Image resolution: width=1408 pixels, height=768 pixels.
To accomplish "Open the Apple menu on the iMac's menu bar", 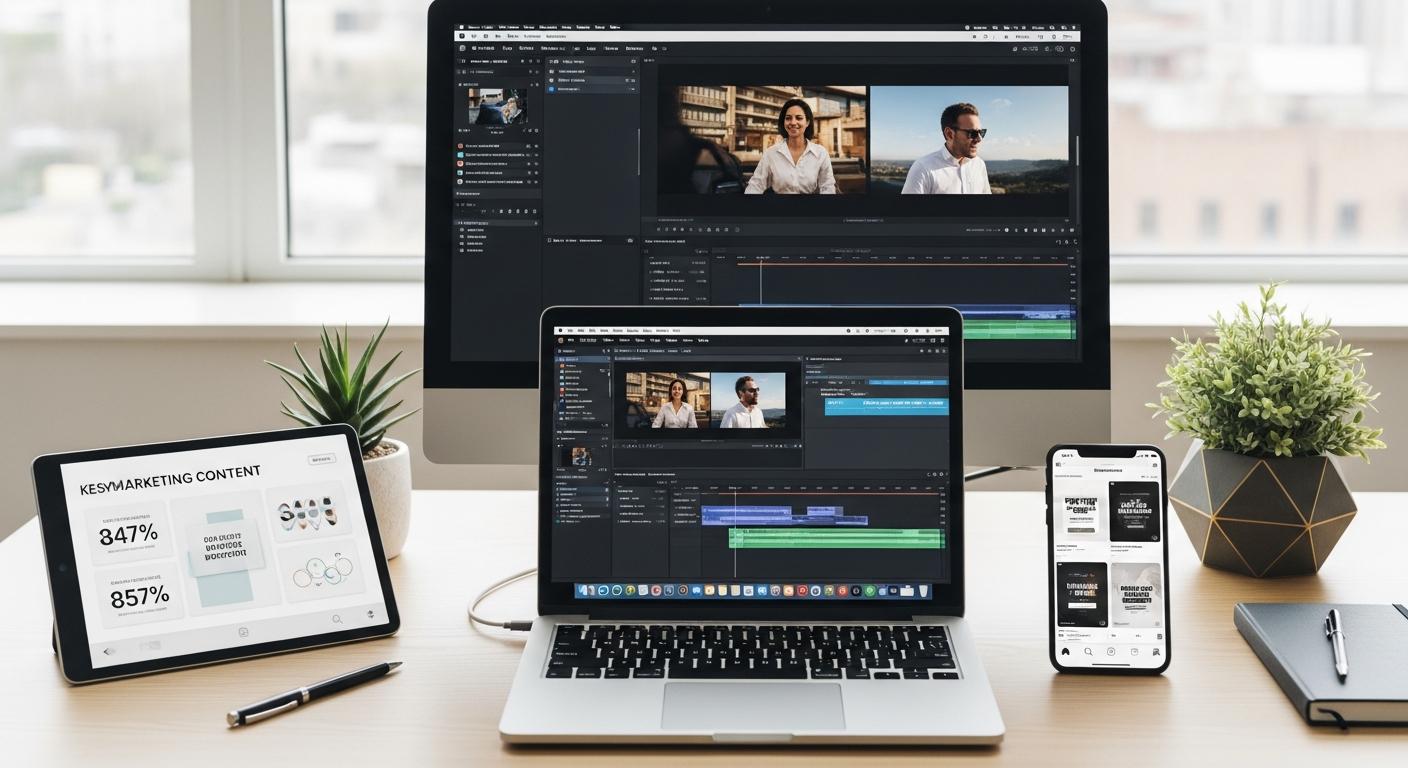I will point(462,25).
